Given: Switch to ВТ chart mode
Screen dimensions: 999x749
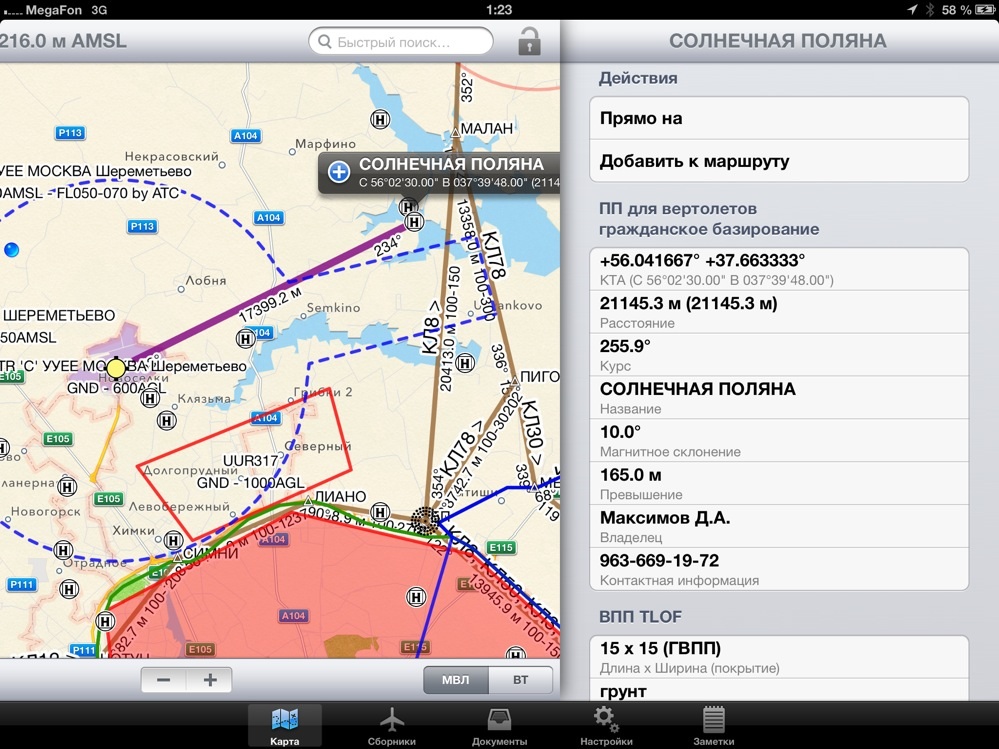Looking at the screenshot, I should [x=521, y=680].
